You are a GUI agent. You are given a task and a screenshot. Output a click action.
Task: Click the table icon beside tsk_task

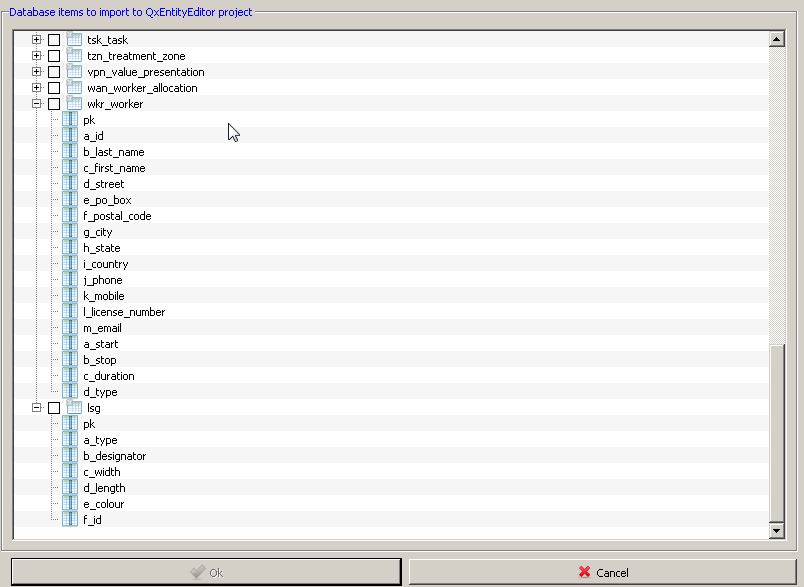pos(72,40)
